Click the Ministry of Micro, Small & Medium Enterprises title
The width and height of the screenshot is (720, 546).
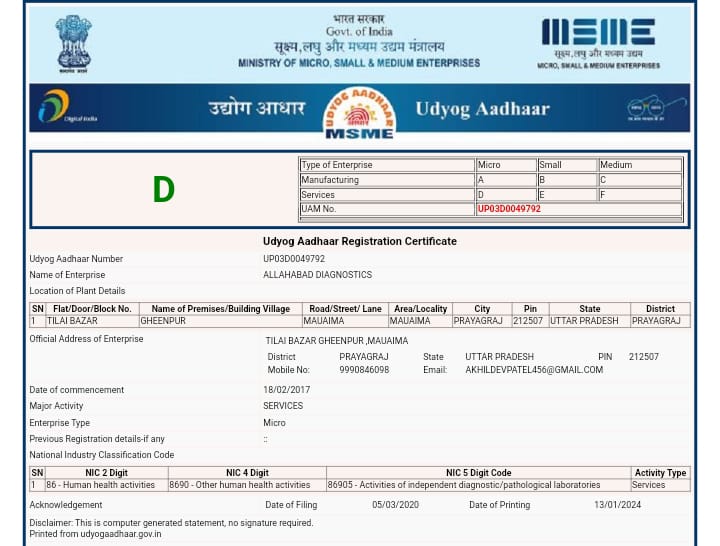pos(359,63)
